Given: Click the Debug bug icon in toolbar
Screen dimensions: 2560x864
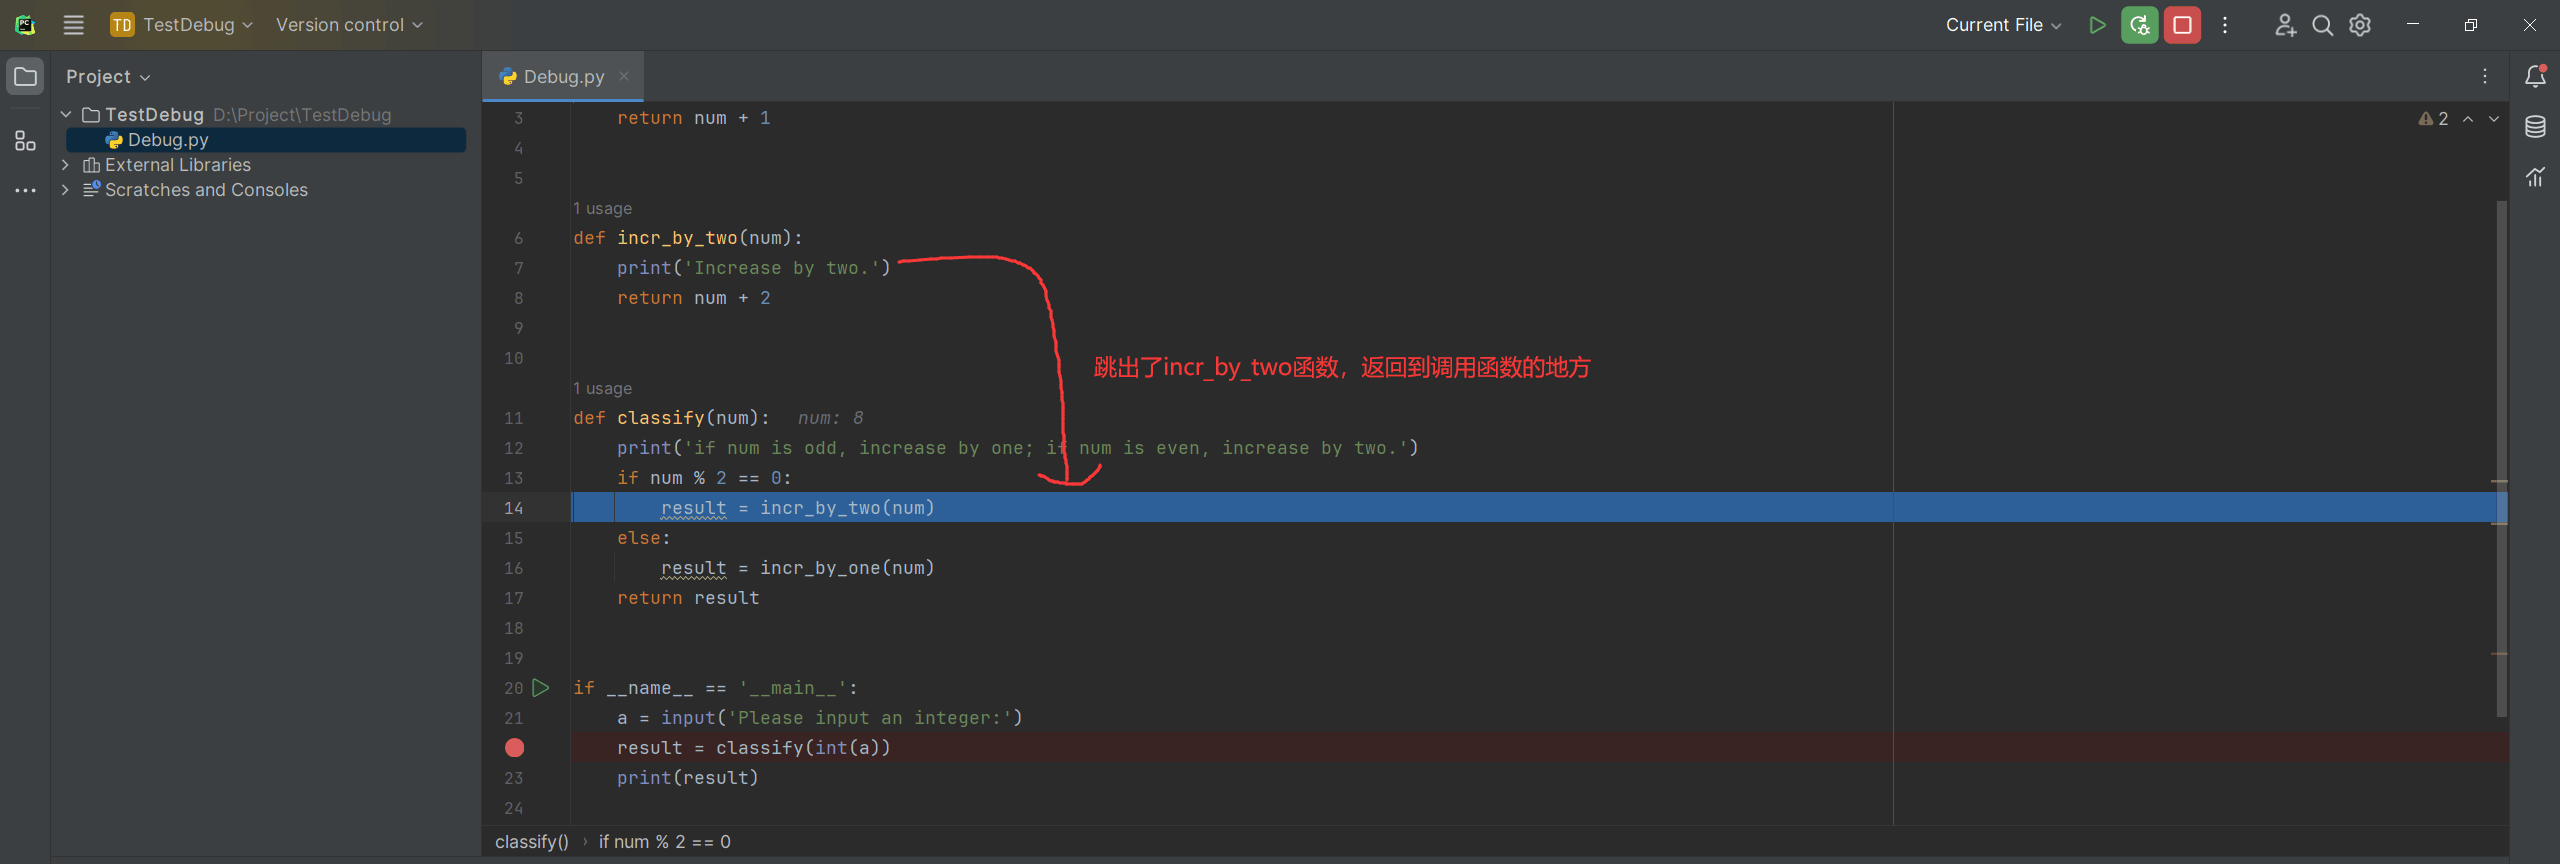Looking at the screenshot, I should (x=2140, y=25).
